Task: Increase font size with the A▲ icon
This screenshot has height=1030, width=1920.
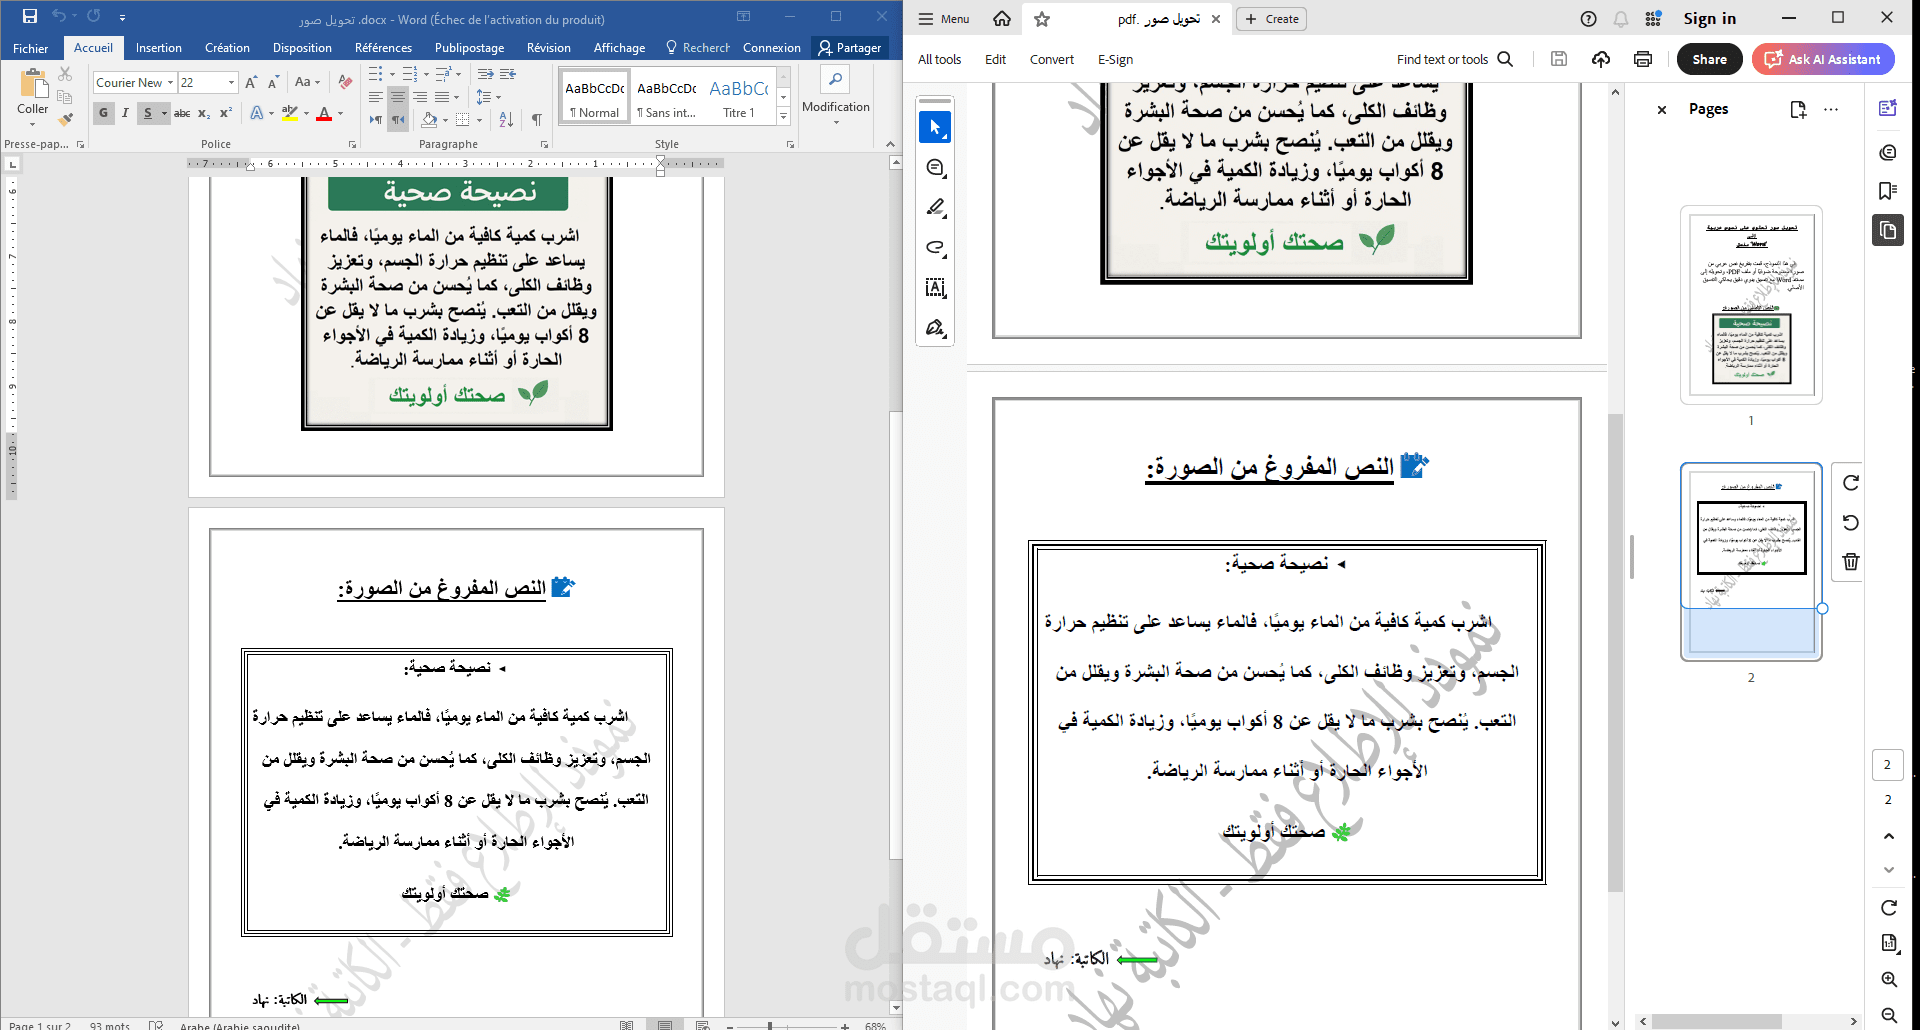Action: [251, 82]
